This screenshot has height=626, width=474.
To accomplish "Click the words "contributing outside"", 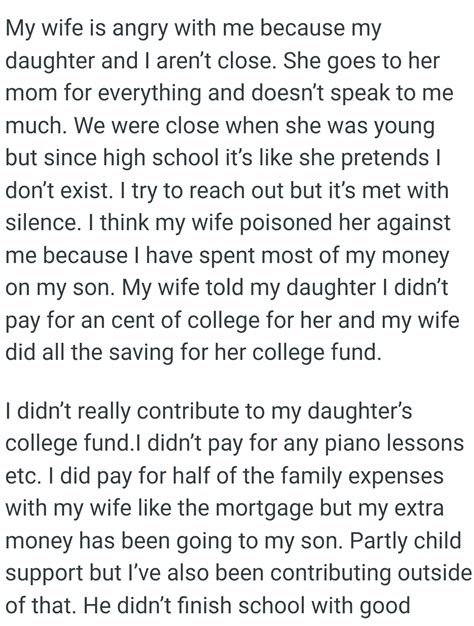I will tap(371, 574).
